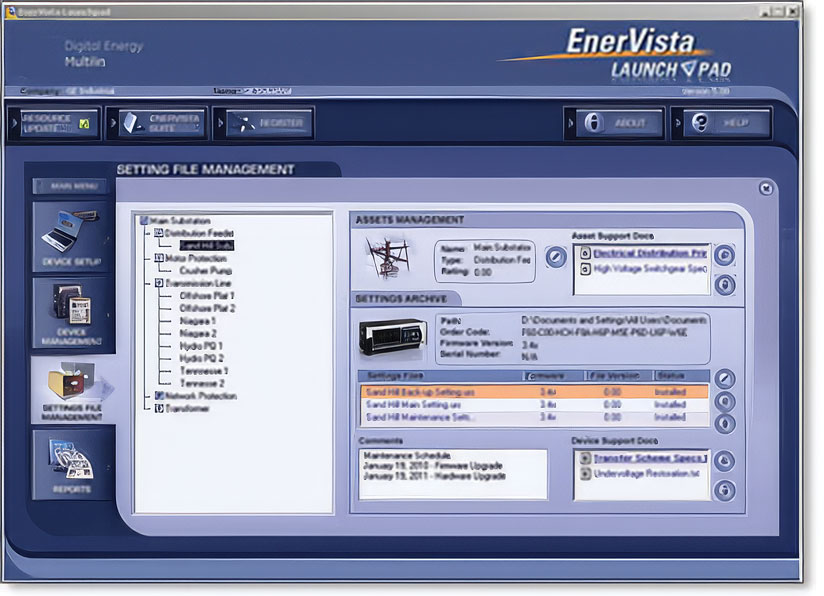Image resolution: width=824 pixels, height=596 pixels.
Task: Click the relay device image in Settings Archive
Action: pyautogui.click(x=393, y=338)
